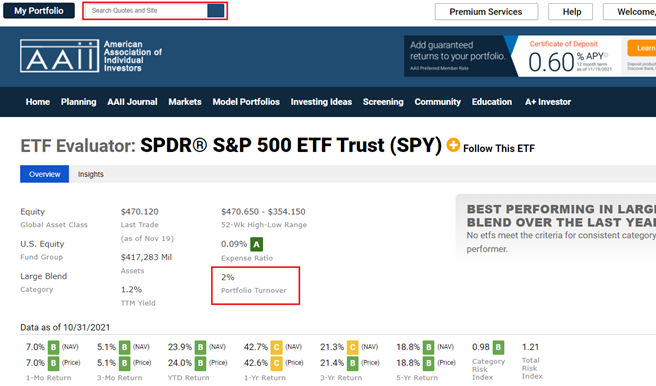
Task: Click the B grade badge for 5-Yr NAV return
Action: click(428, 347)
